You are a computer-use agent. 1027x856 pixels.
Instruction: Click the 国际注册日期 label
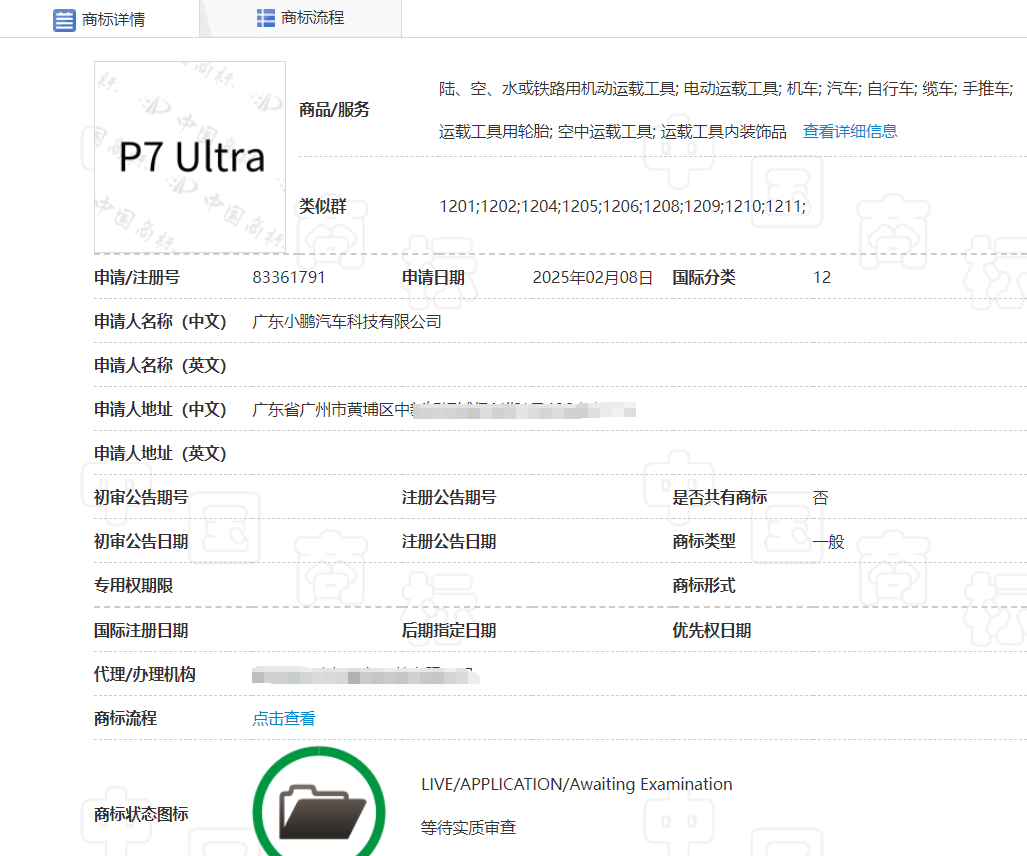pyautogui.click(x=141, y=631)
